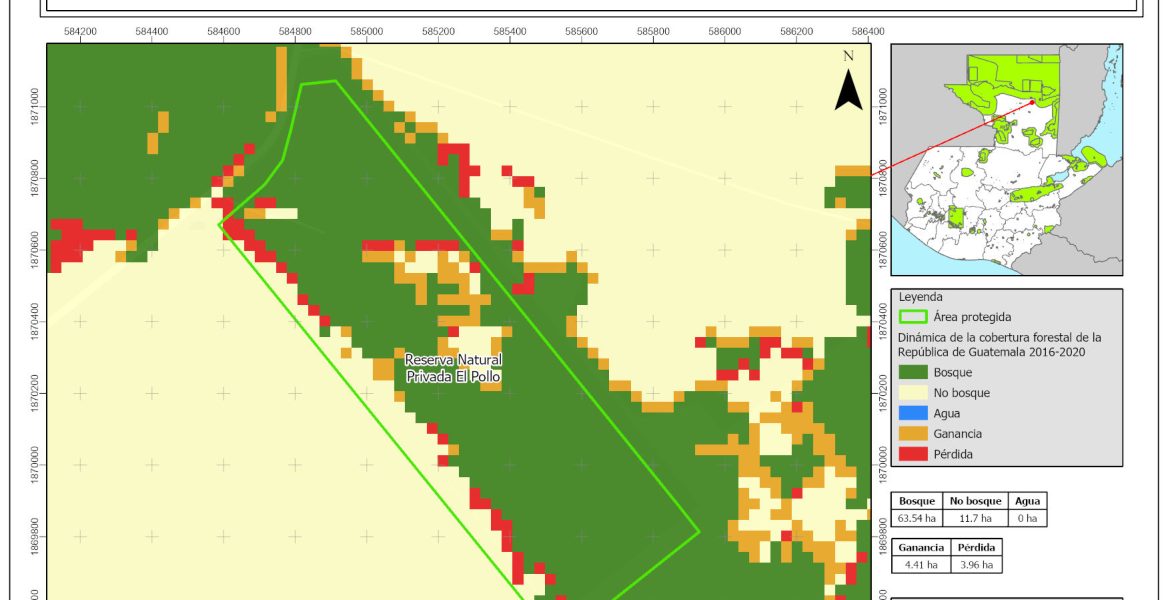Click the 0 ha Agua table cell
The height and width of the screenshot is (600, 1170).
(x=1026, y=518)
